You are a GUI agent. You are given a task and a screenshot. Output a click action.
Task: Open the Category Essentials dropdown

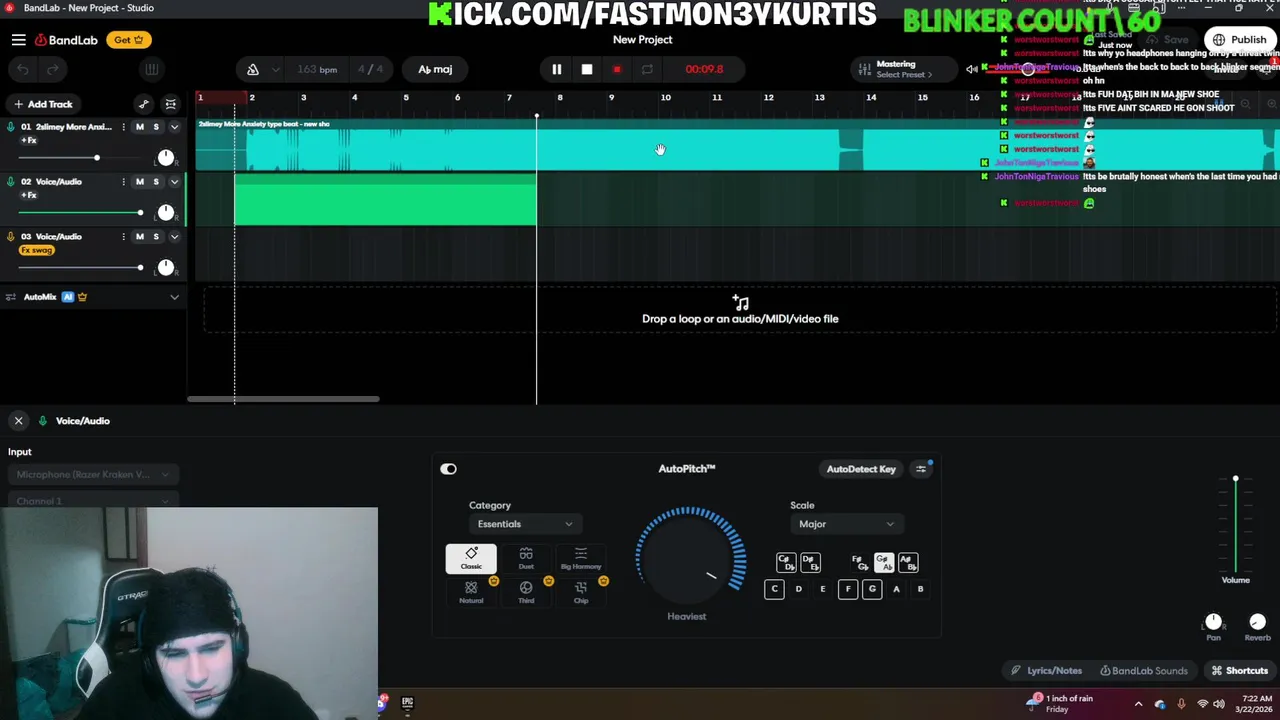coord(524,524)
